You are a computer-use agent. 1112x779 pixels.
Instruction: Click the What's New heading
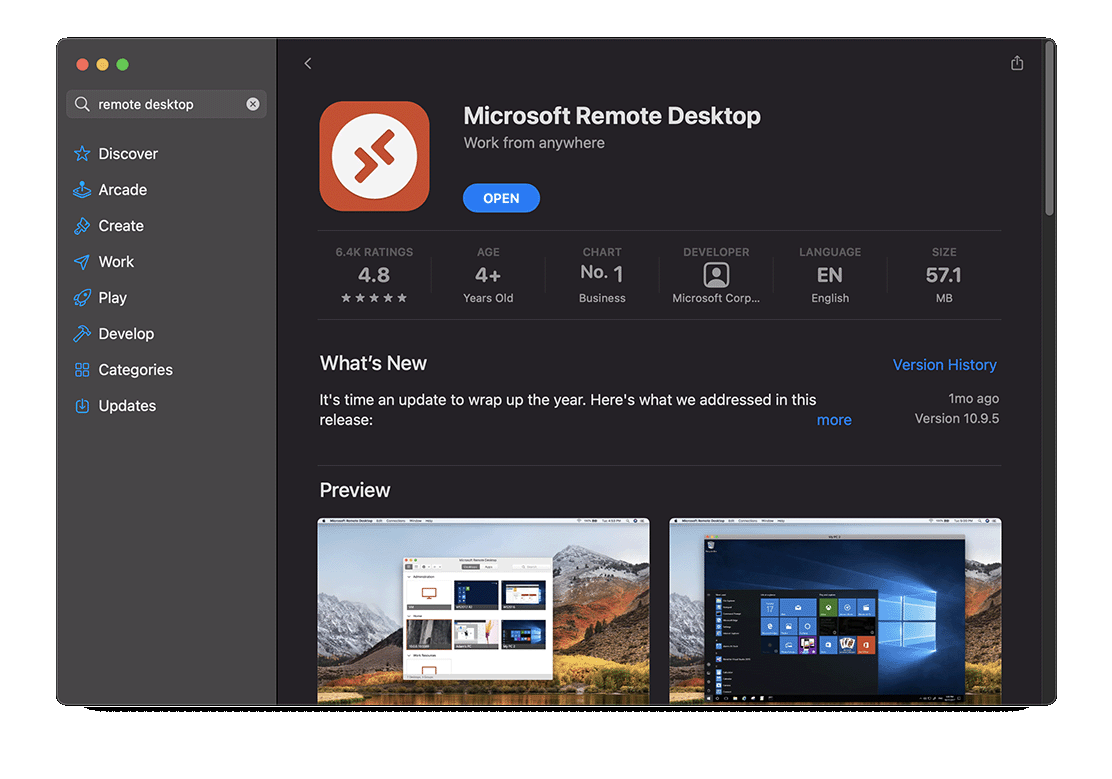click(x=373, y=364)
